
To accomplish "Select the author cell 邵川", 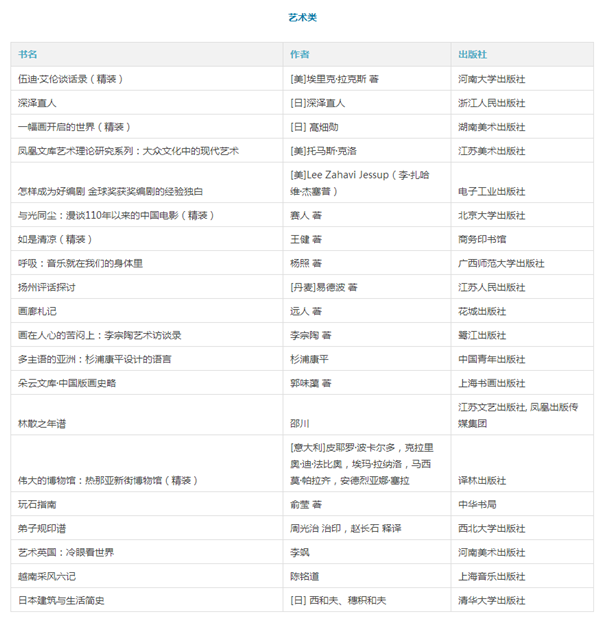I will (x=299, y=424).
